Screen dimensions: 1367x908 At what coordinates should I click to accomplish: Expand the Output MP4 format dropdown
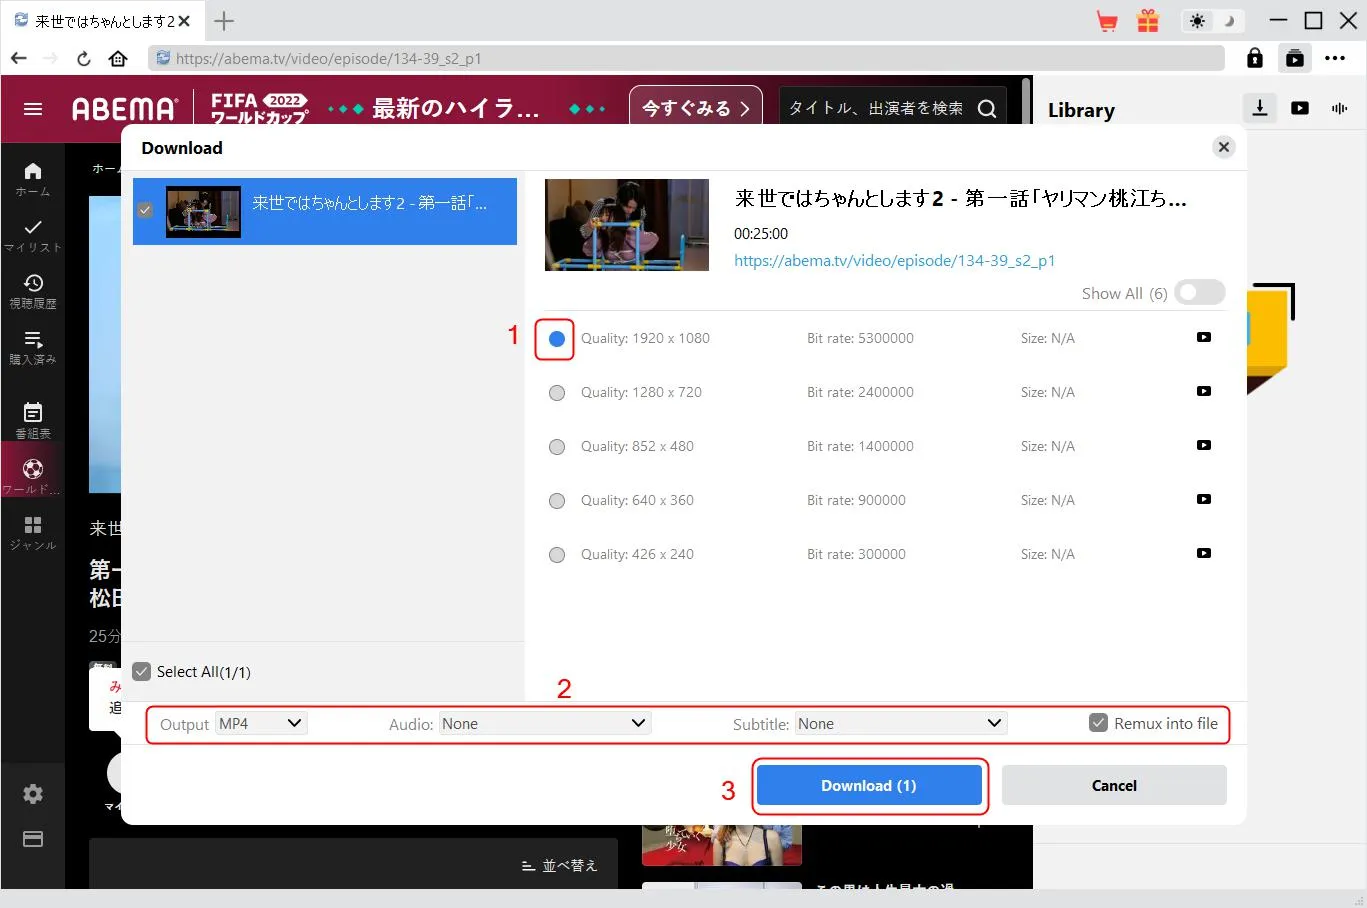pyautogui.click(x=261, y=724)
